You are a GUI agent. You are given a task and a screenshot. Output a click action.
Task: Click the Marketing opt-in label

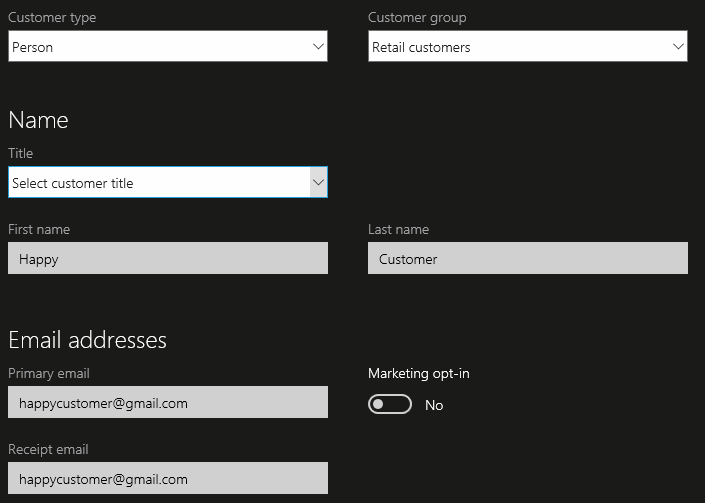(418, 374)
